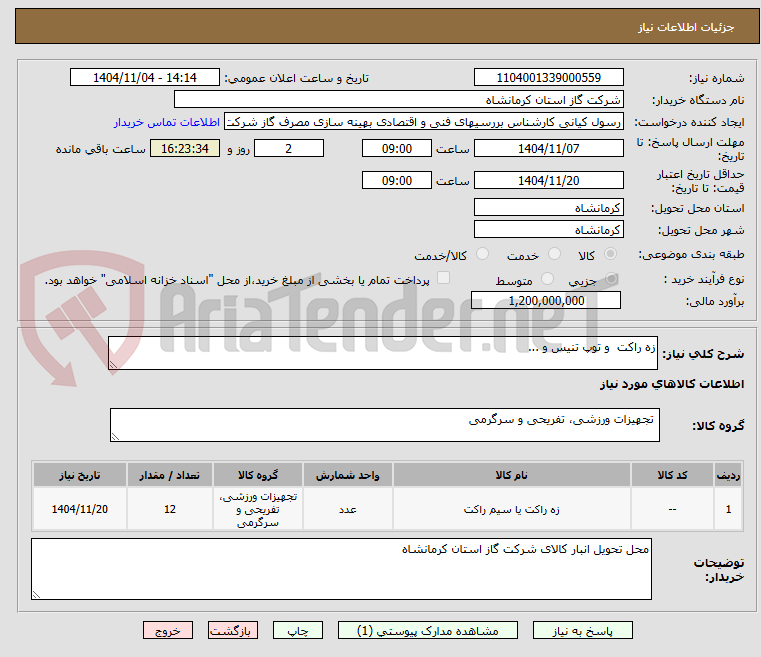Click the financial estimate field 1,200,000,000
Image resolution: width=761 pixels, height=657 pixels.
click(x=546, y=300)
